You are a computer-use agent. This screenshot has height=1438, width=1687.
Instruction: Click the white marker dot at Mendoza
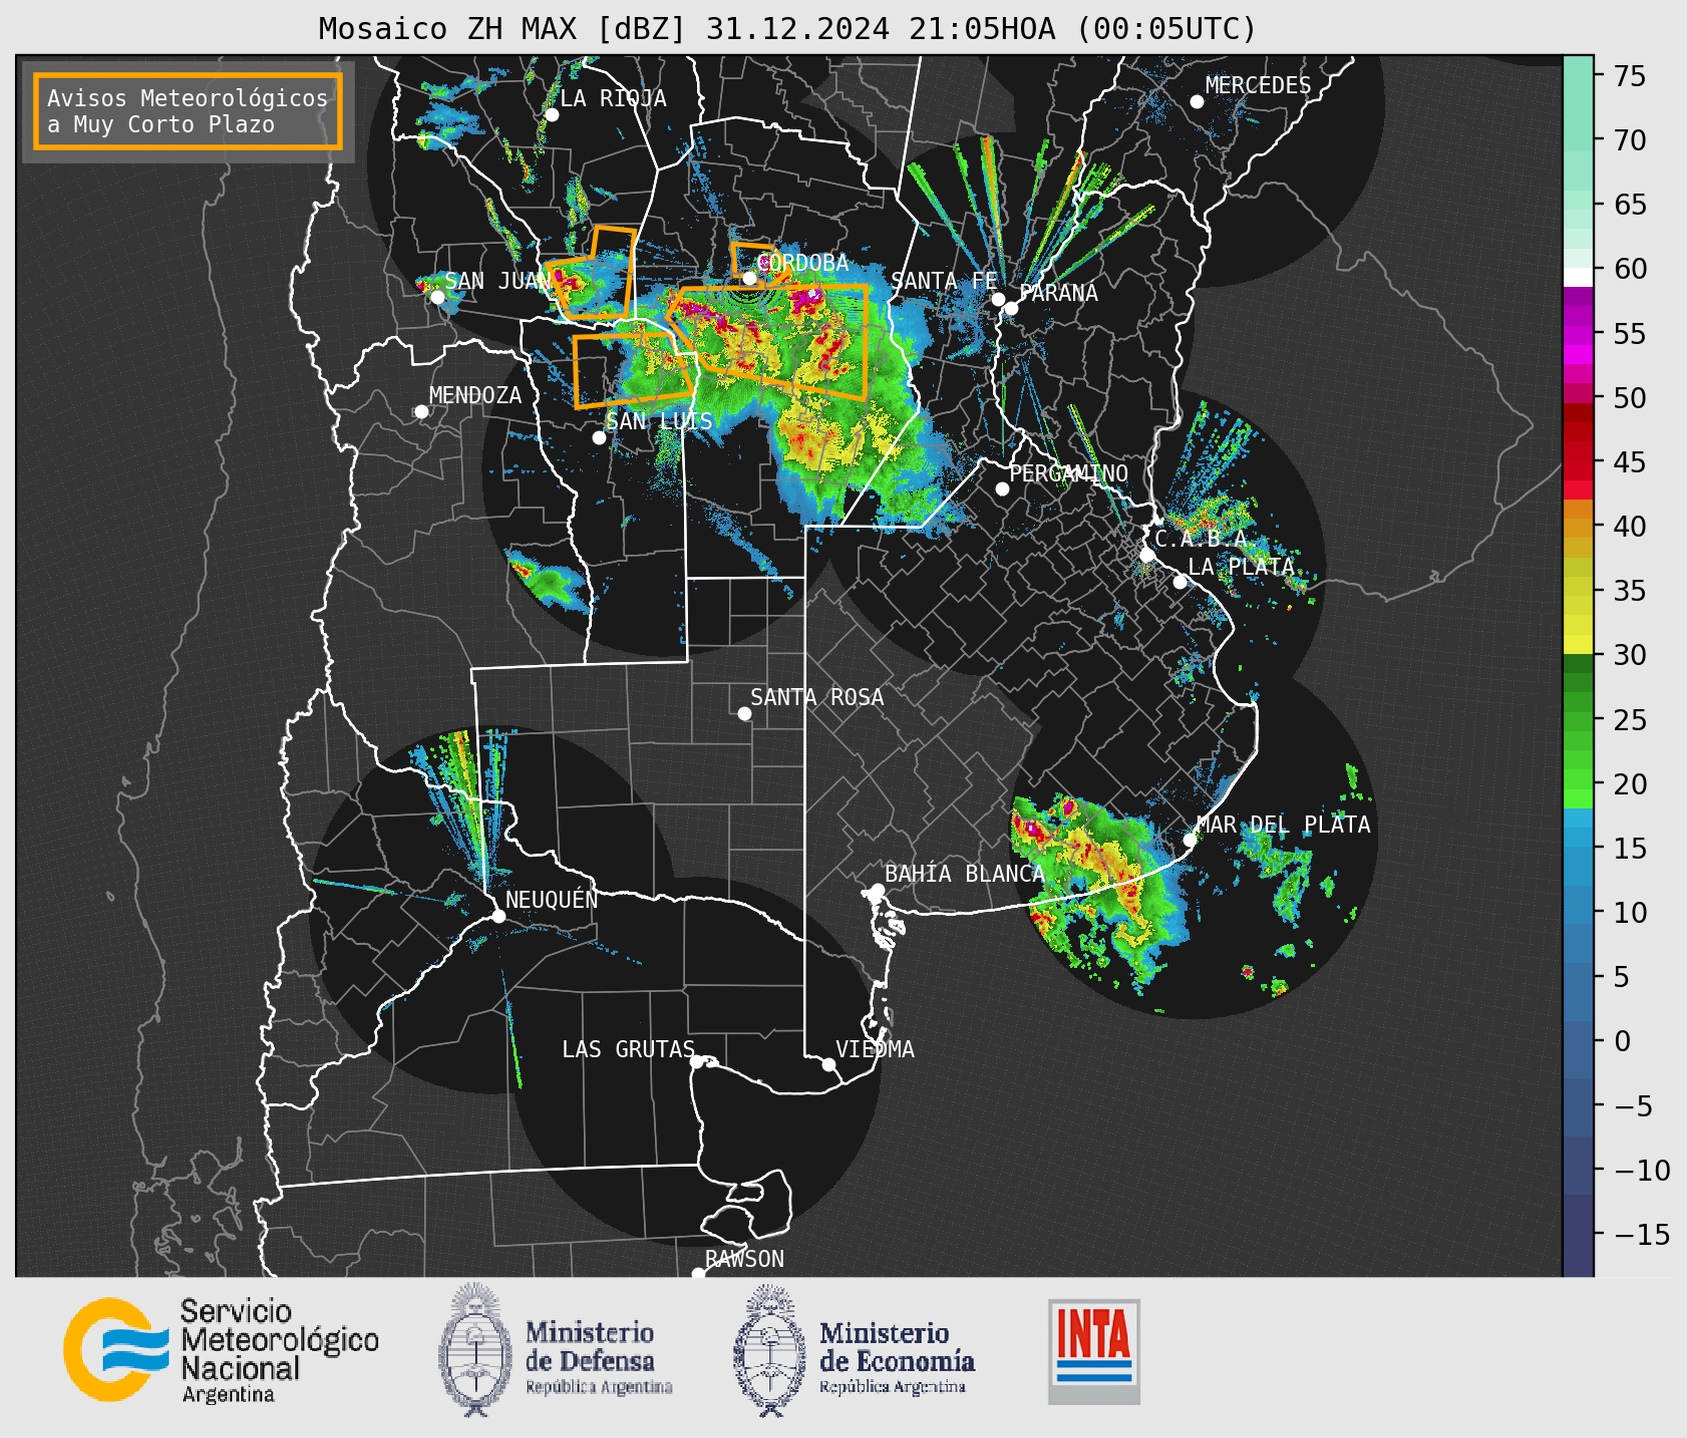(x=421, y=412)
